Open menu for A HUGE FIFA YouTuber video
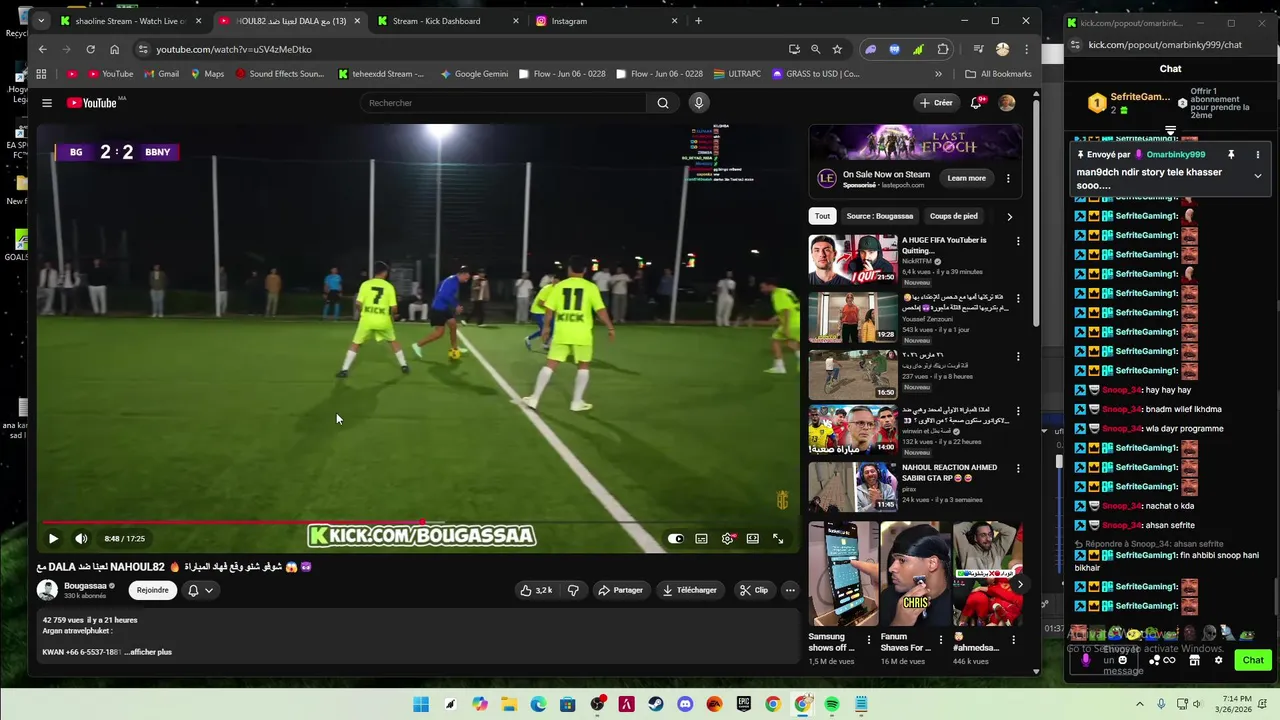This screenshot has width=1280, height=720. coord(1018,241)
